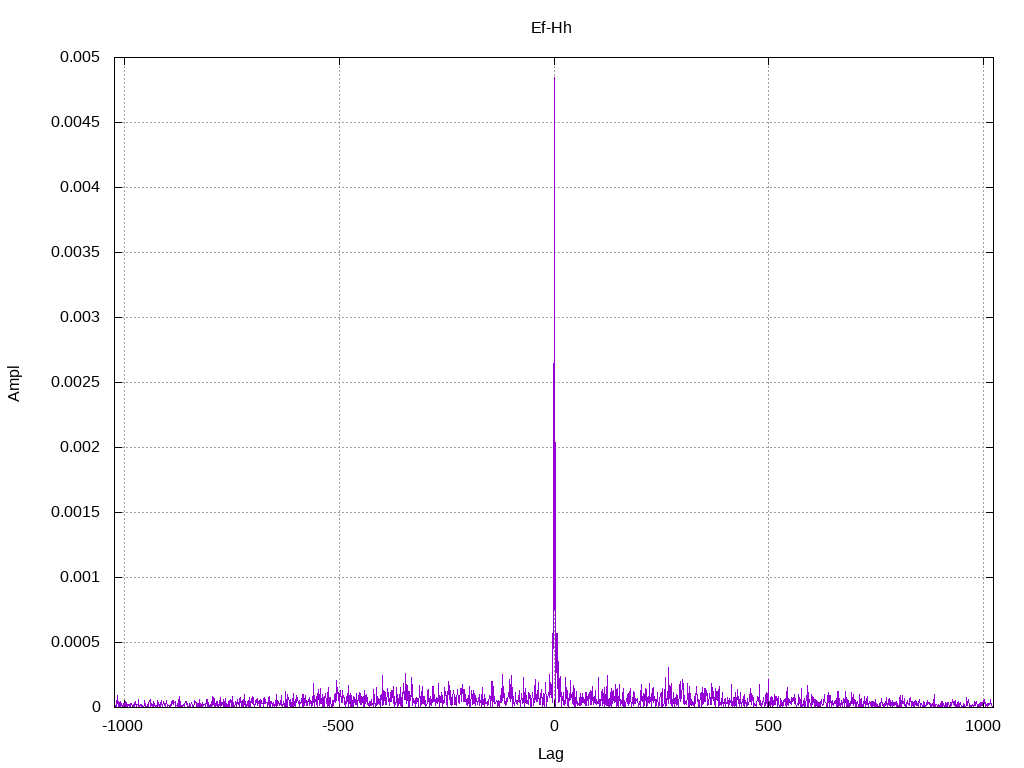Click the Ampl y-axis label
The width and height of the screenshot is (1024, 768).
(14, 383)
